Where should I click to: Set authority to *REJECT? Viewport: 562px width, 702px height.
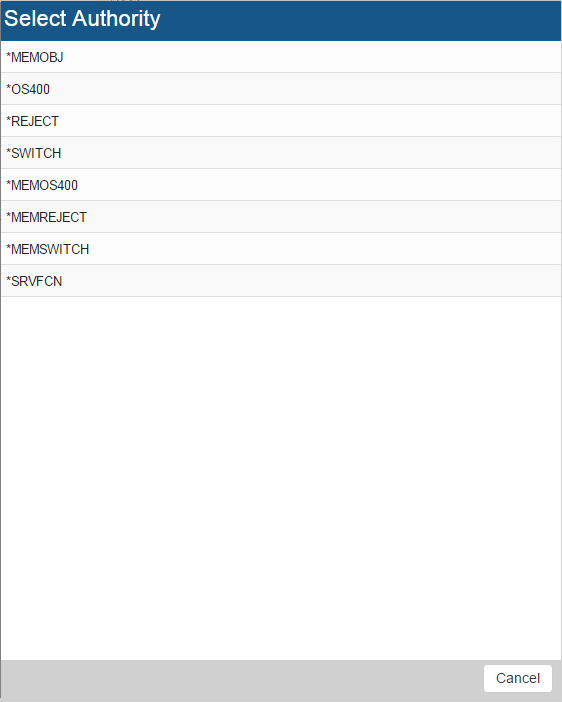point(281,121)
